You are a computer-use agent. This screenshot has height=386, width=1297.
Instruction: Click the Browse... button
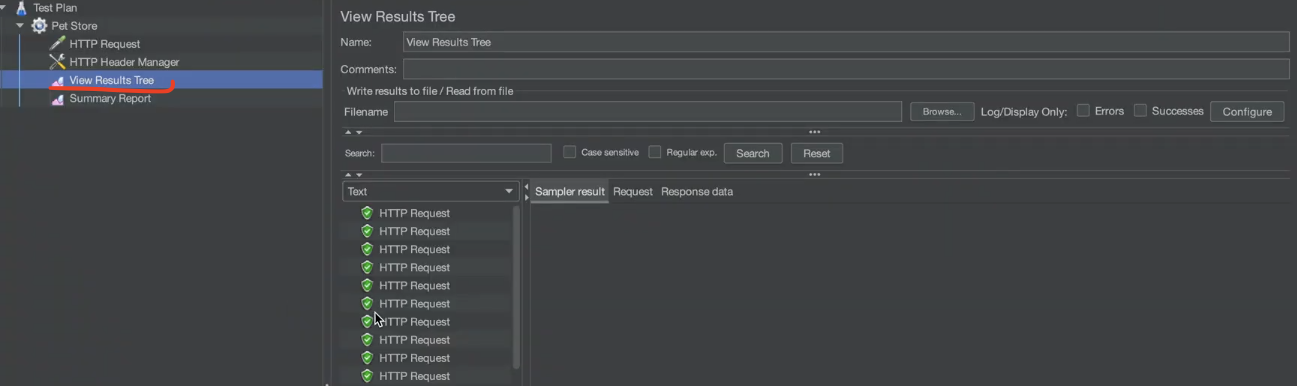(x=942, y=112)
